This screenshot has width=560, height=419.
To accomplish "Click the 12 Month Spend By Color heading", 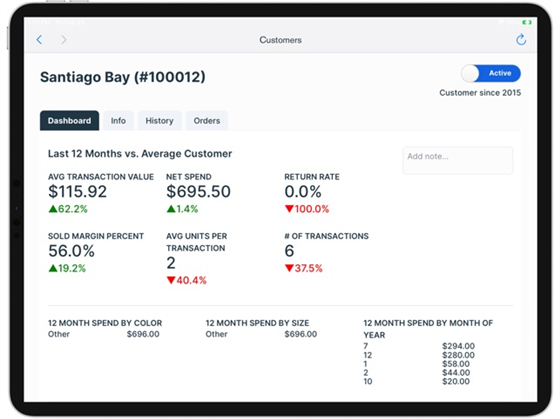I will tap(105, 323).
